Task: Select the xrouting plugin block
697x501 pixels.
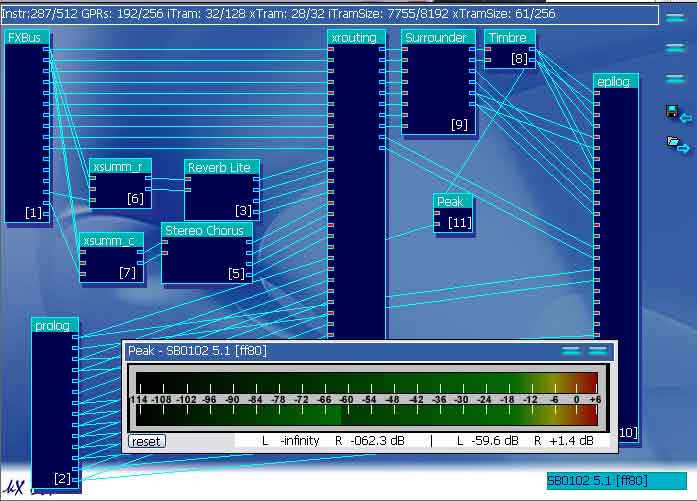Action: pos(357,184)
